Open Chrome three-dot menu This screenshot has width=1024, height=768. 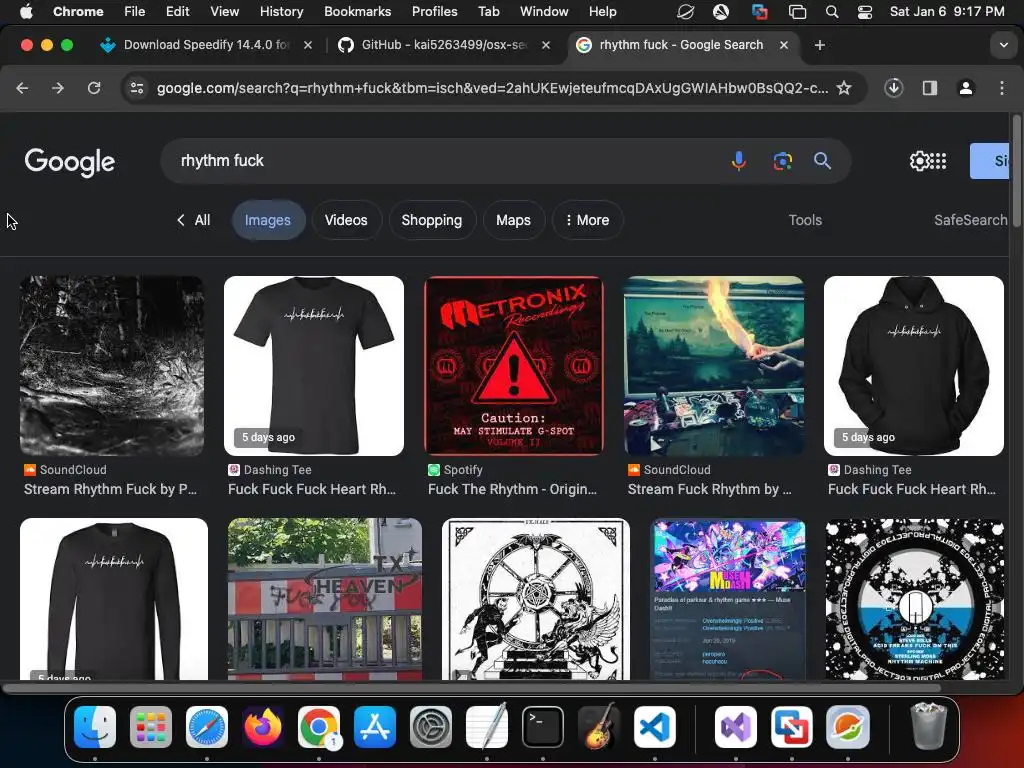pyautogui.click(x=1002, y=88)
